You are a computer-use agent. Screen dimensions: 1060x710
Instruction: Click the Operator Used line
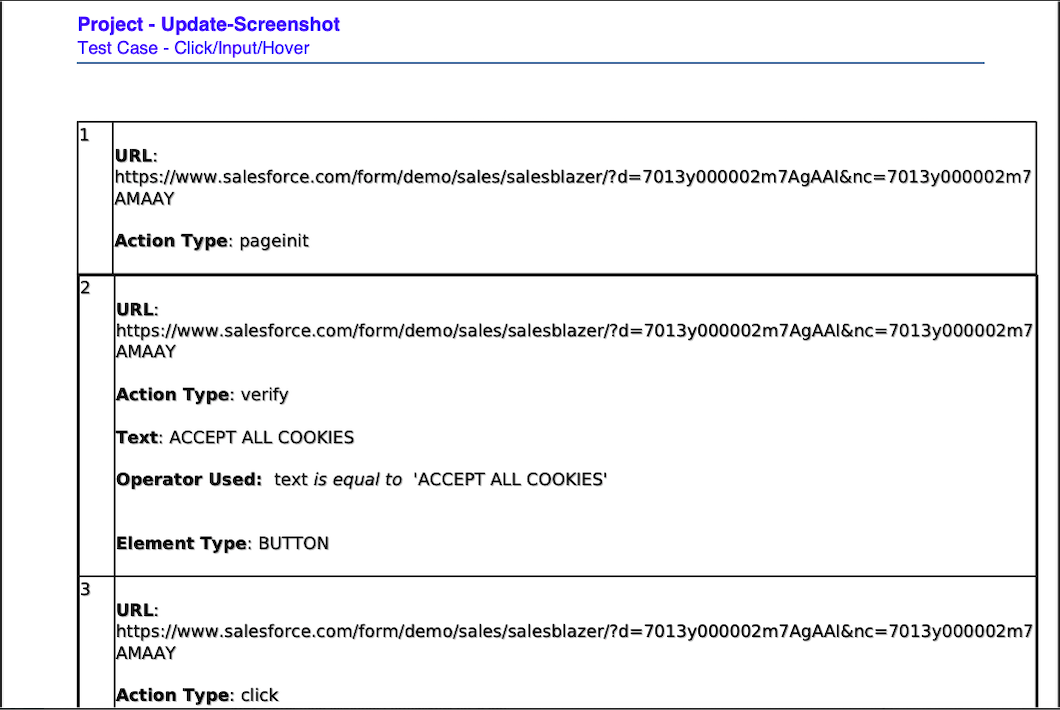click(x=362, y=479)
